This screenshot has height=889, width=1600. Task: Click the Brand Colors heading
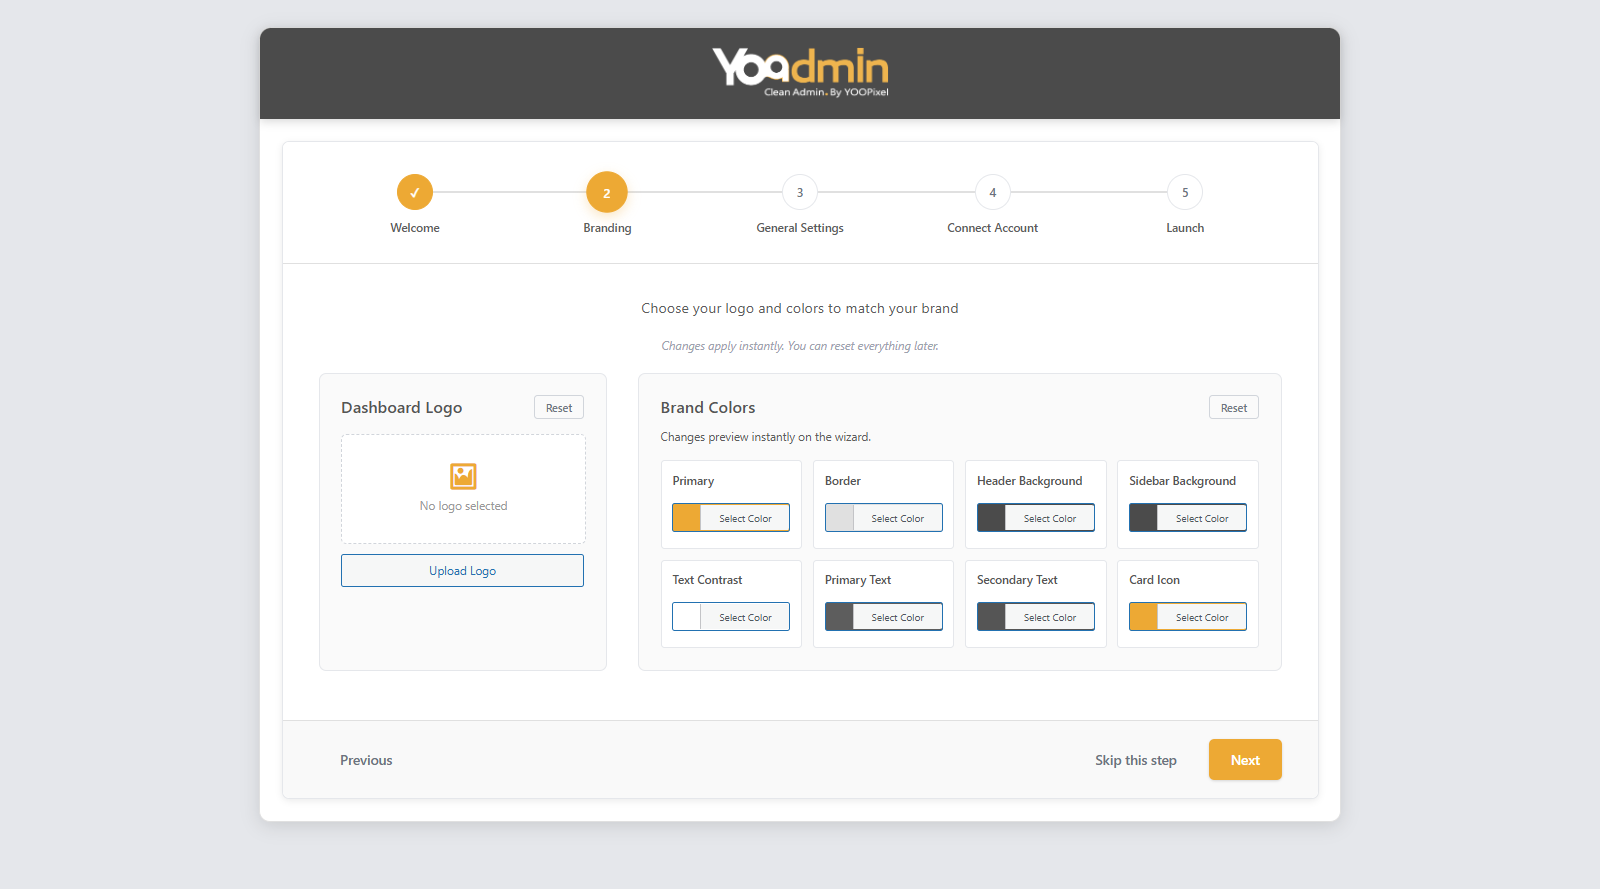pos(708,407)
